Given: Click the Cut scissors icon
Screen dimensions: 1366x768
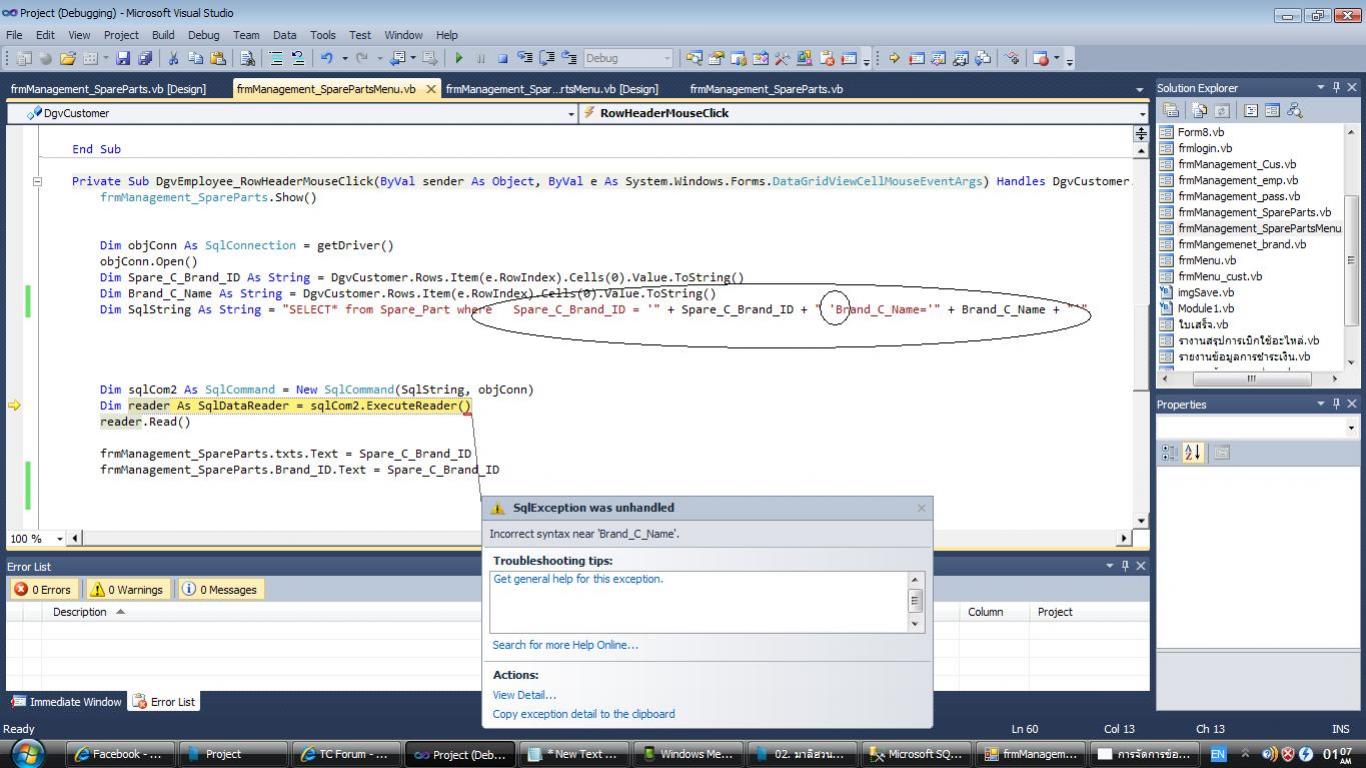Looking at the screenshot, I should pos(174,59).
